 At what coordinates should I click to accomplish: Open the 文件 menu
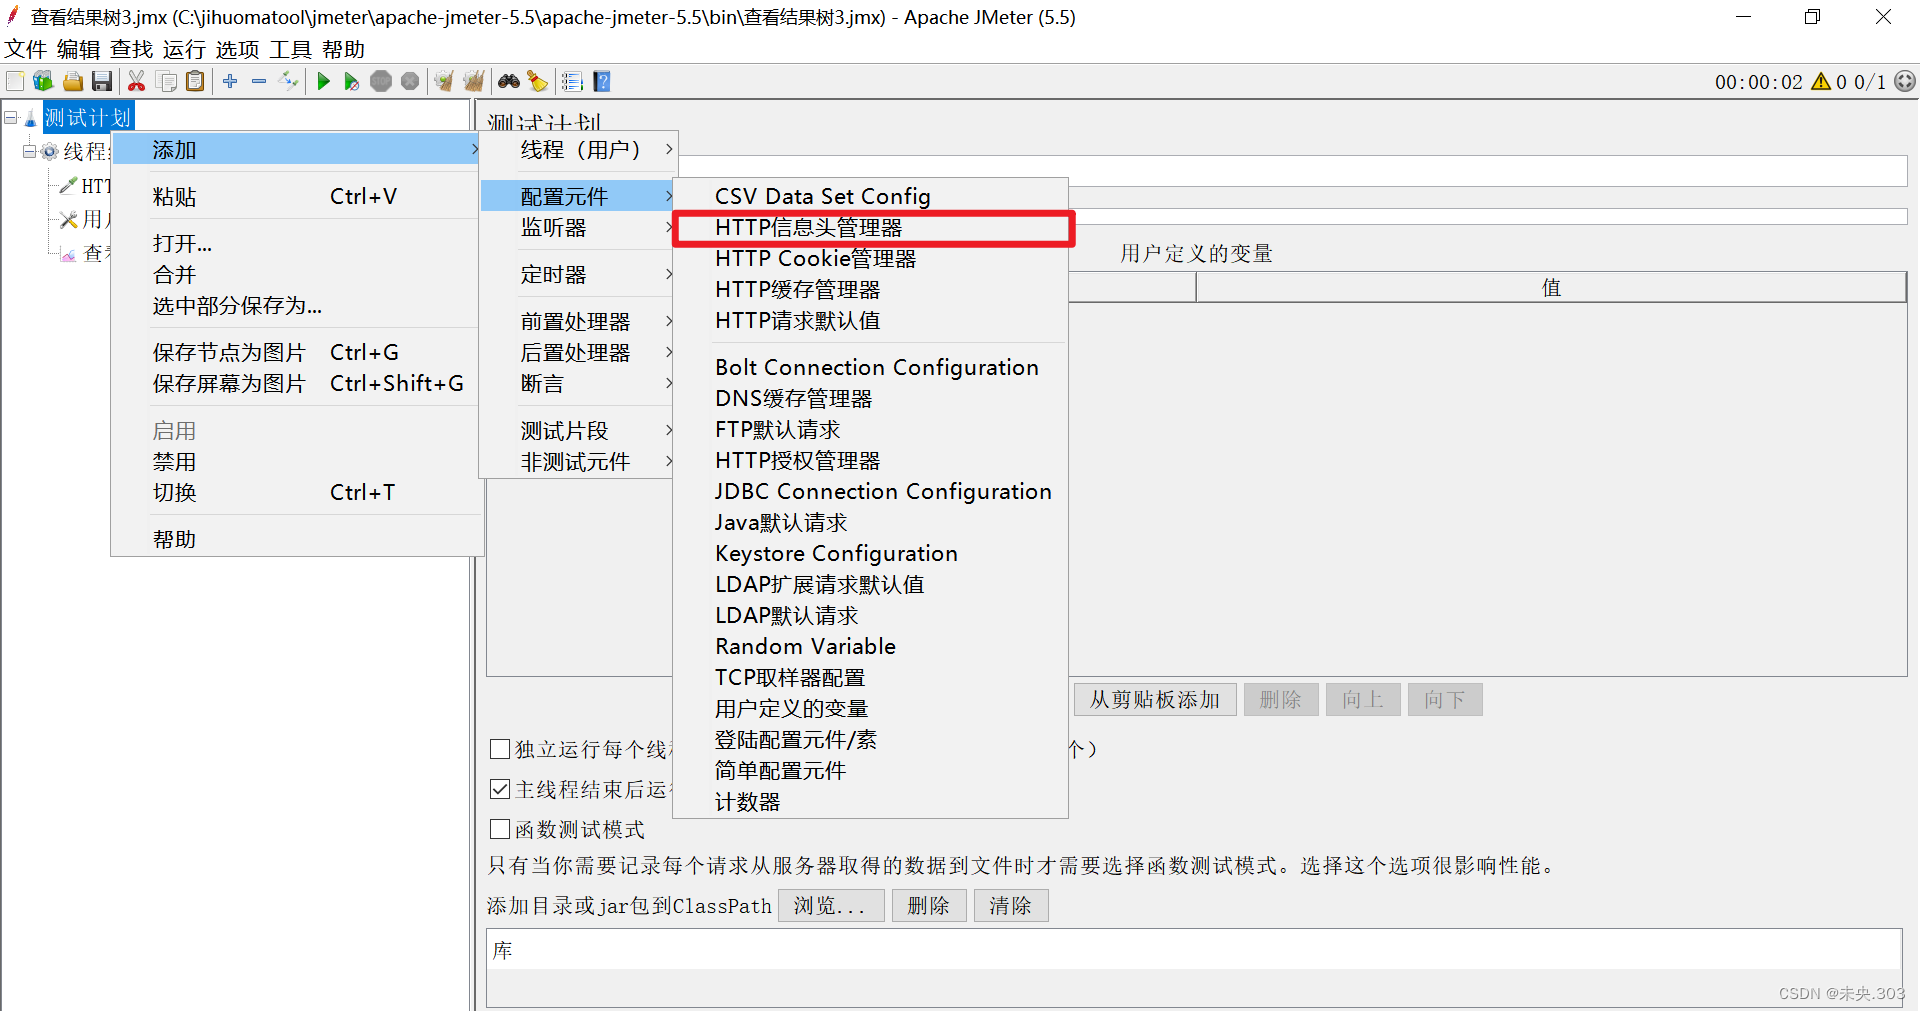pyautogui.click(x=26, y=49)
